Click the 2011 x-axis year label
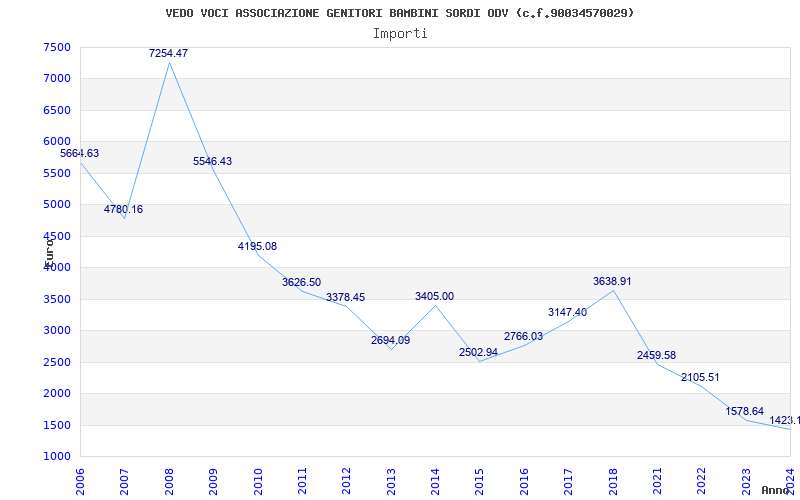Screen dimensions: 800x500 302,481
